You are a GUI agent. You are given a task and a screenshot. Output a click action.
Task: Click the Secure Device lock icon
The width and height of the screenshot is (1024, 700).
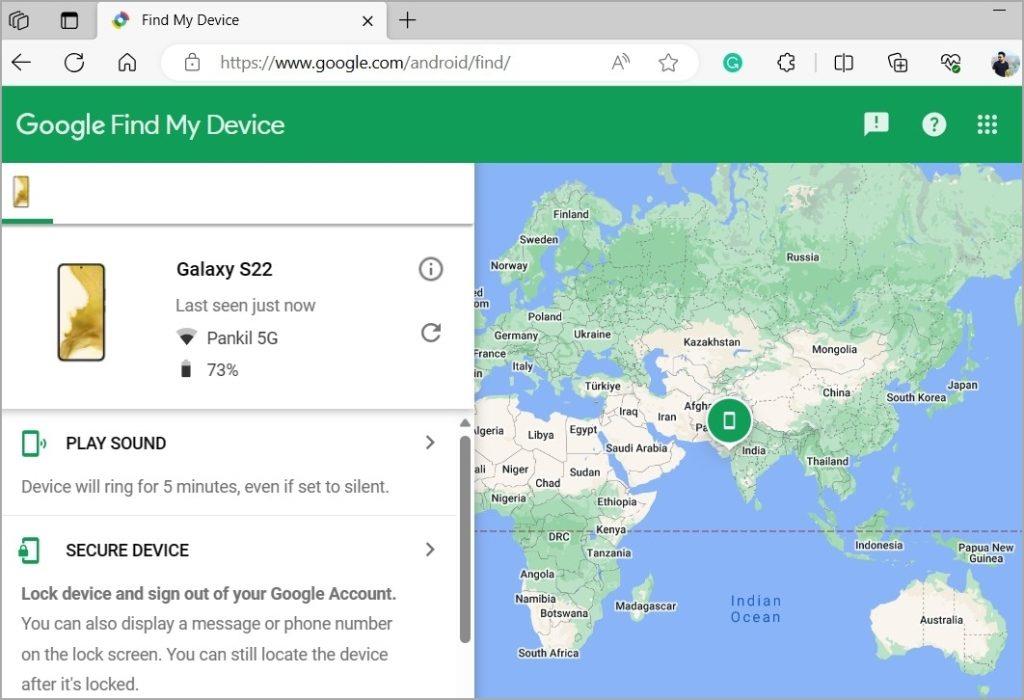tap(29, 550)
